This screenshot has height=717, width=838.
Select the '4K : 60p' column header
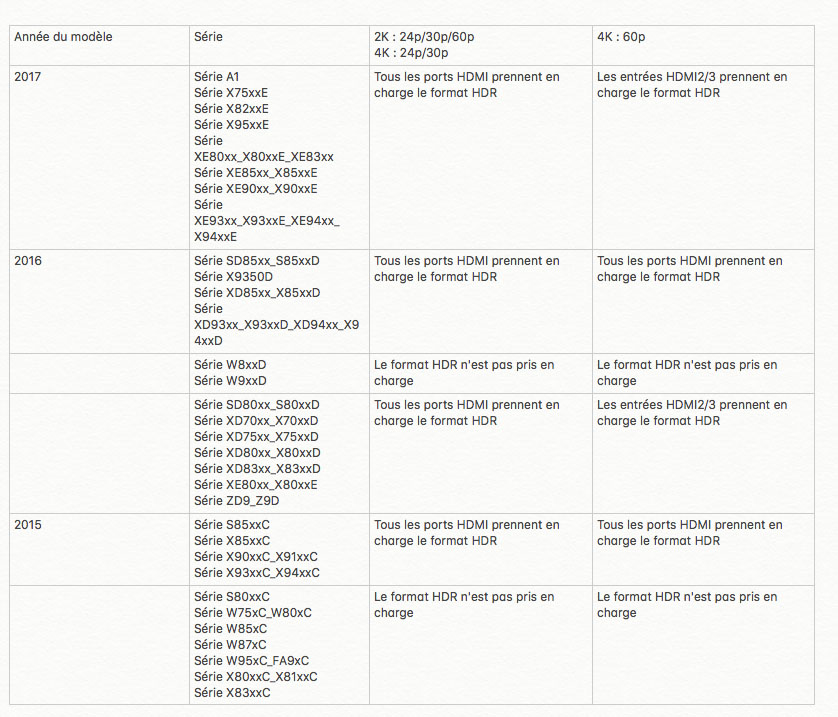tap(621, 37)
